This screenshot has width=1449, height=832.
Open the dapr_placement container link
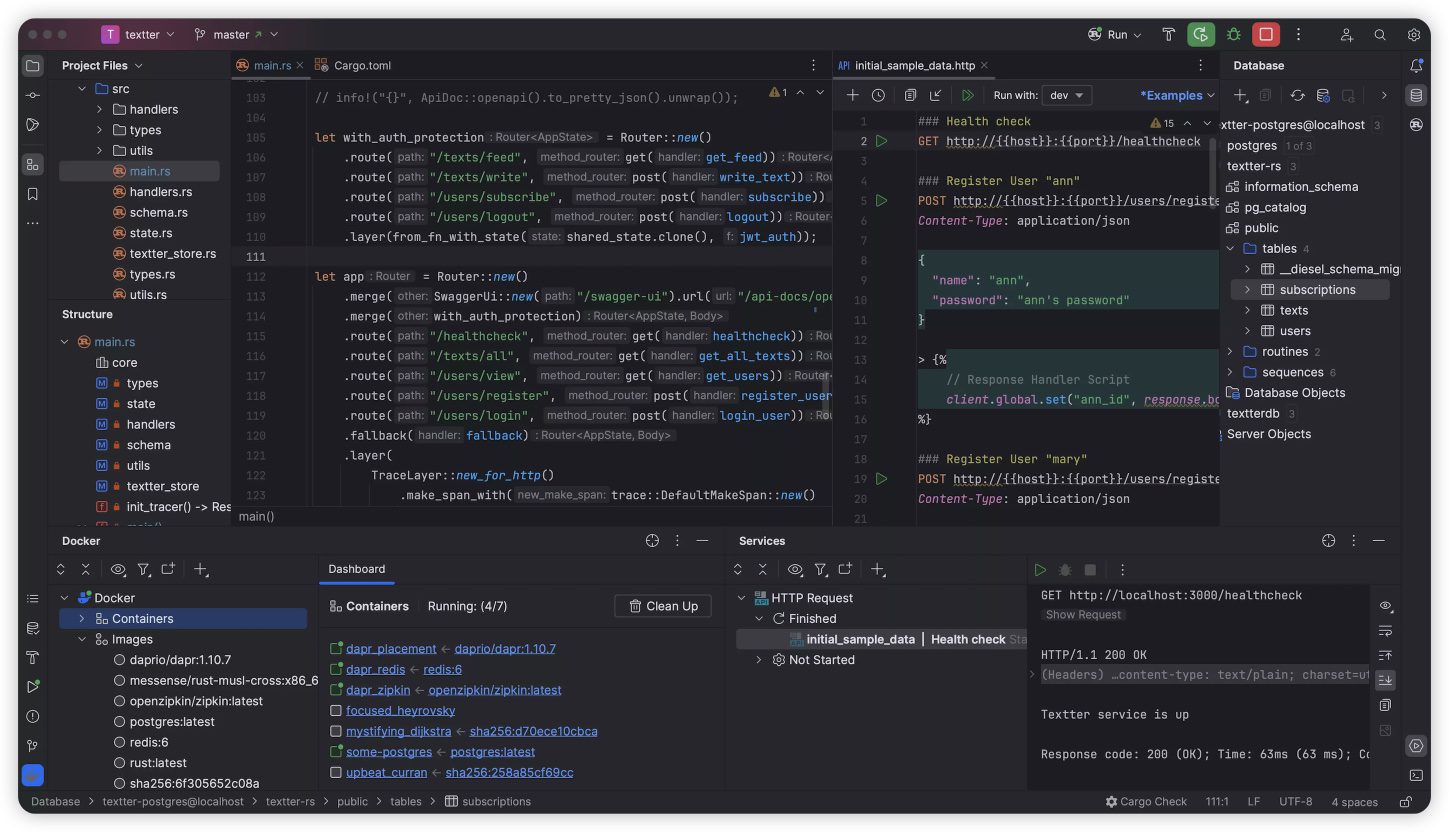pos(391,648)
